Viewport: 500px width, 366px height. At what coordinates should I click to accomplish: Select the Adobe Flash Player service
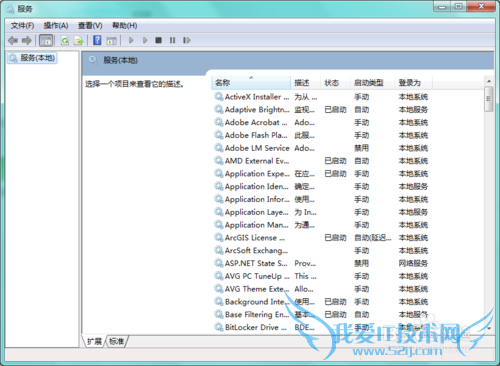point(321,135)
